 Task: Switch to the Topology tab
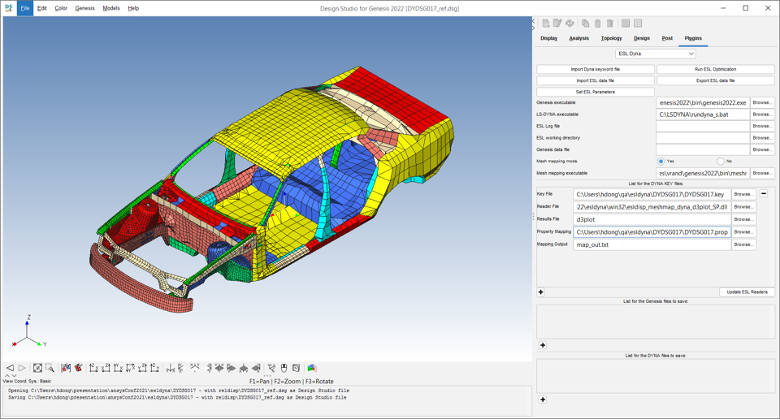tap(611, 38)
